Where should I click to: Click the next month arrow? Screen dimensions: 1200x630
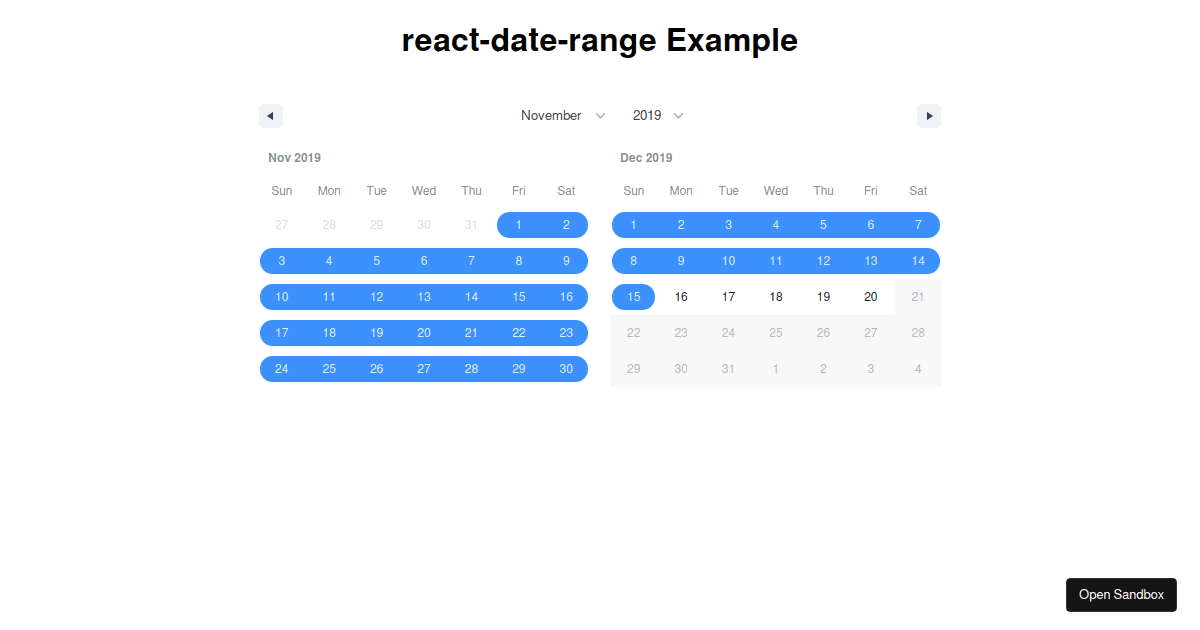point(929,116)
